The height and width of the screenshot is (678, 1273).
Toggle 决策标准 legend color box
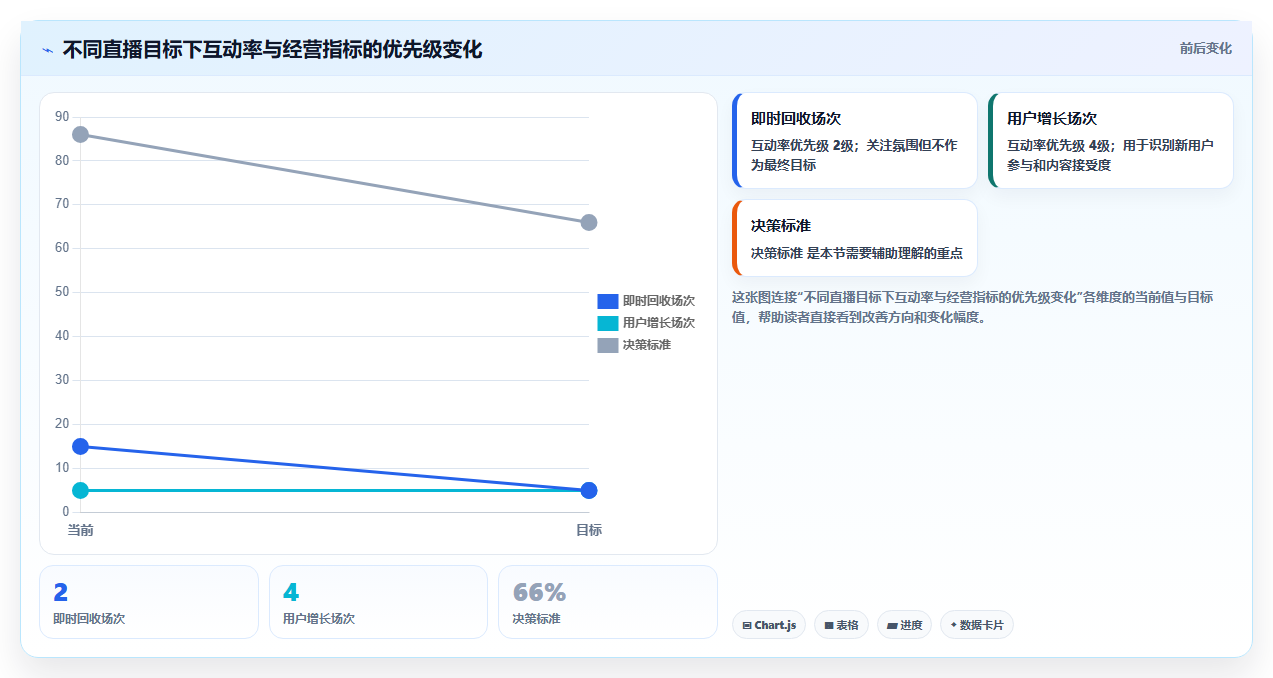[x=608, y=345]
